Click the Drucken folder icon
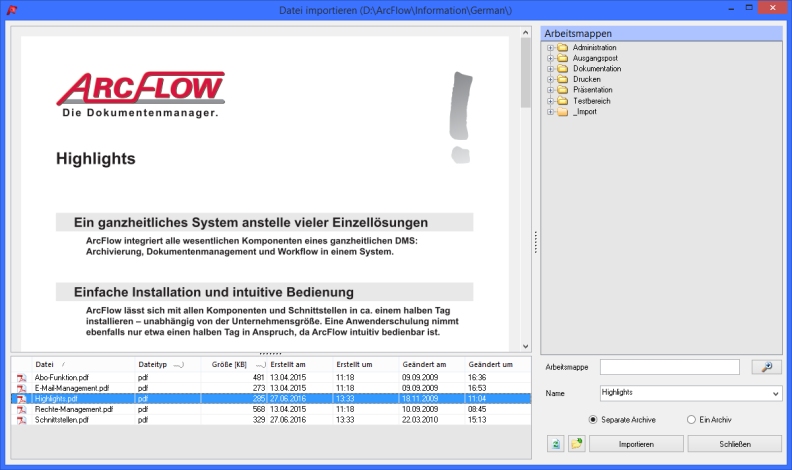 [x=563, y=79]
